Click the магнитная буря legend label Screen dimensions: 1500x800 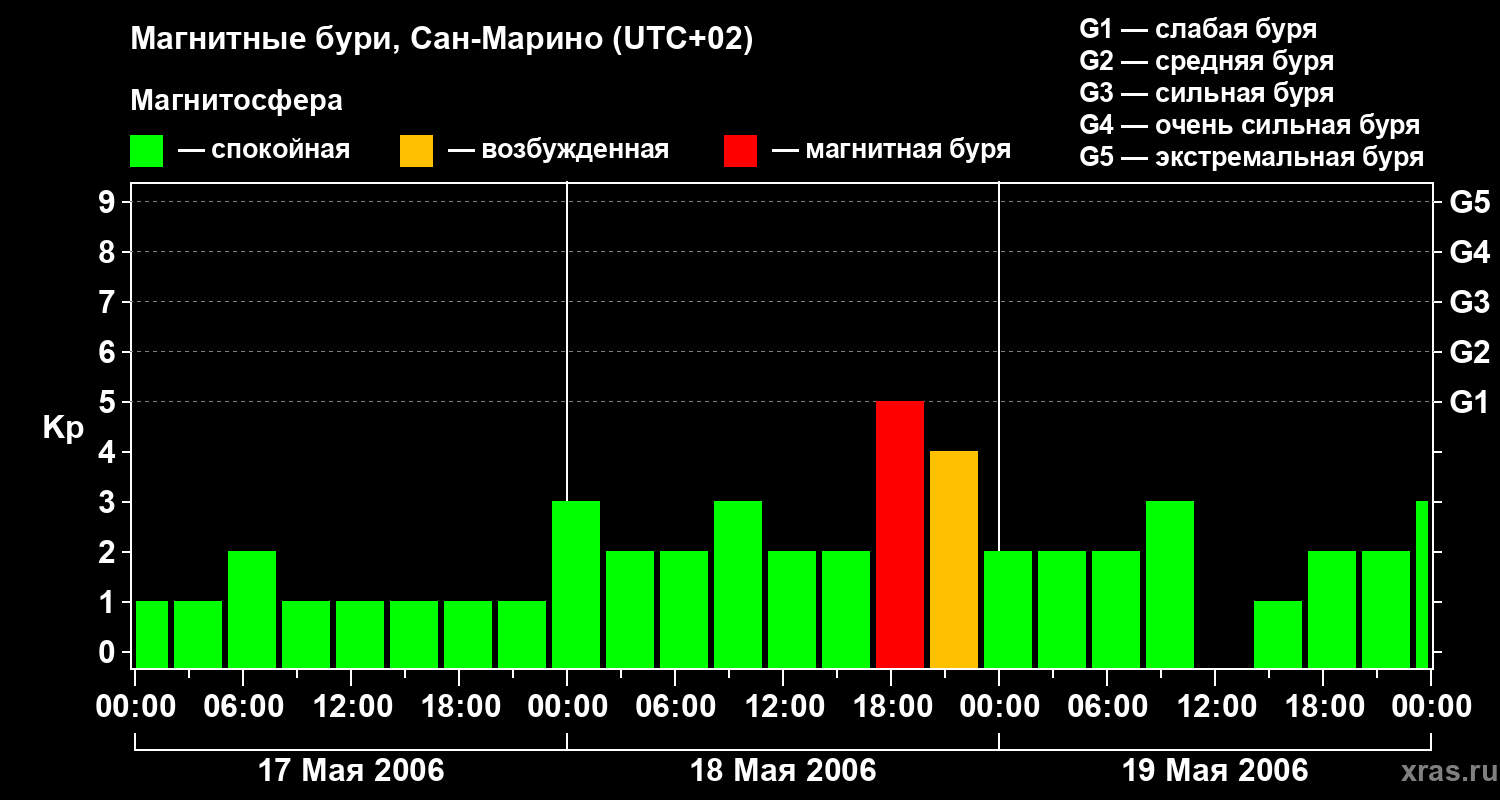[x=908, y=151]
